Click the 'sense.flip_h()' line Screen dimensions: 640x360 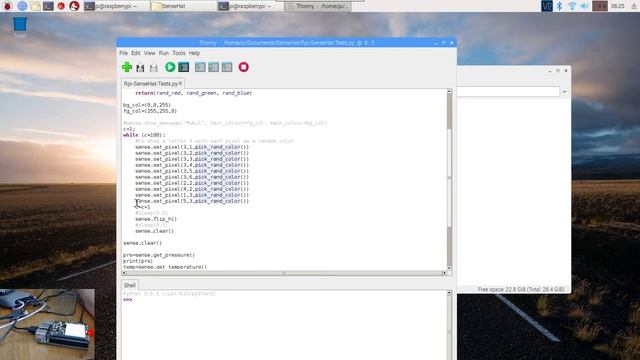156,219
